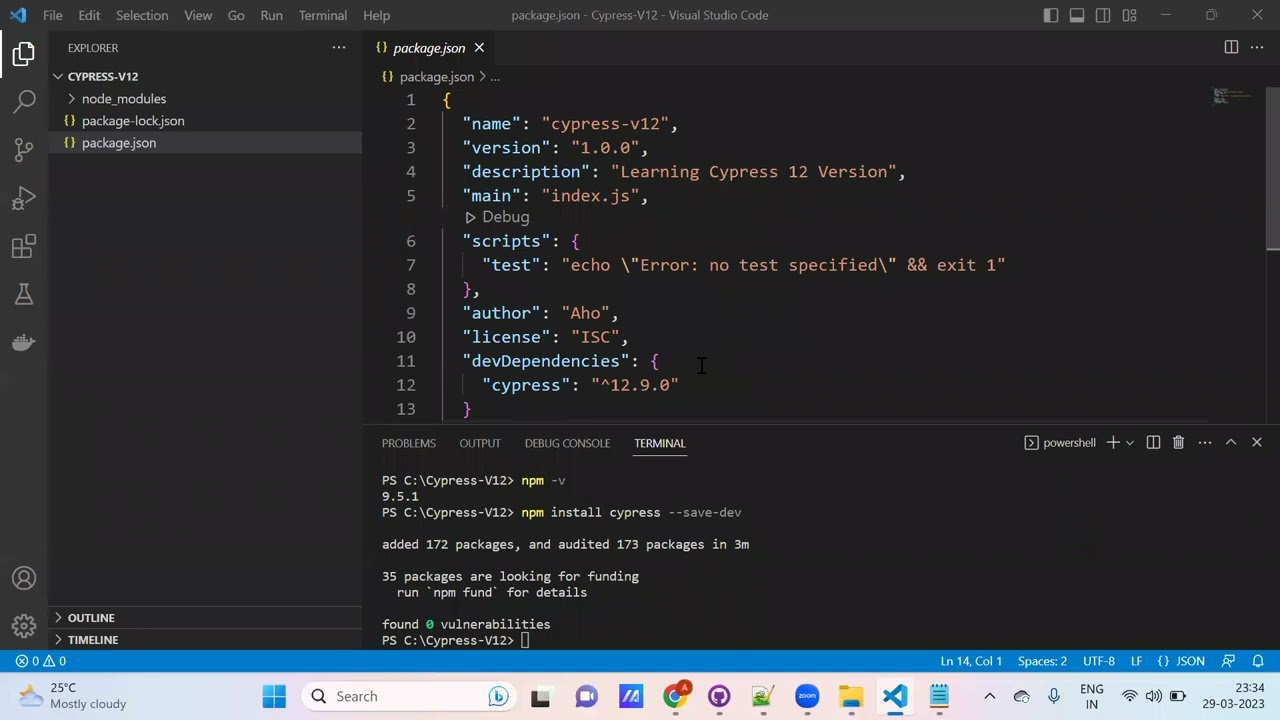This screenshot has height=720, width=1280.
Task: Select language mode JSON in status bar
Action: tap(1181, 661)
